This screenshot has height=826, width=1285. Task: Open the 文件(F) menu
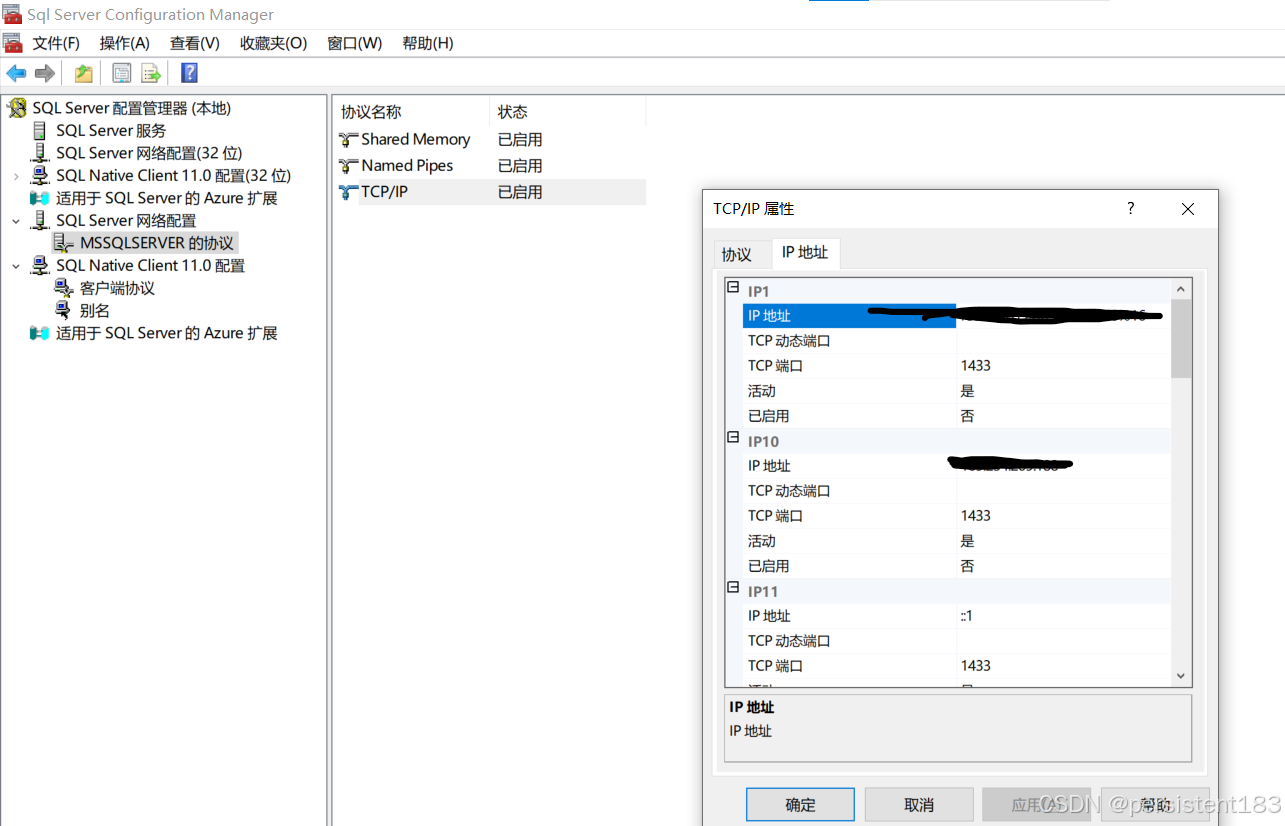56,43
